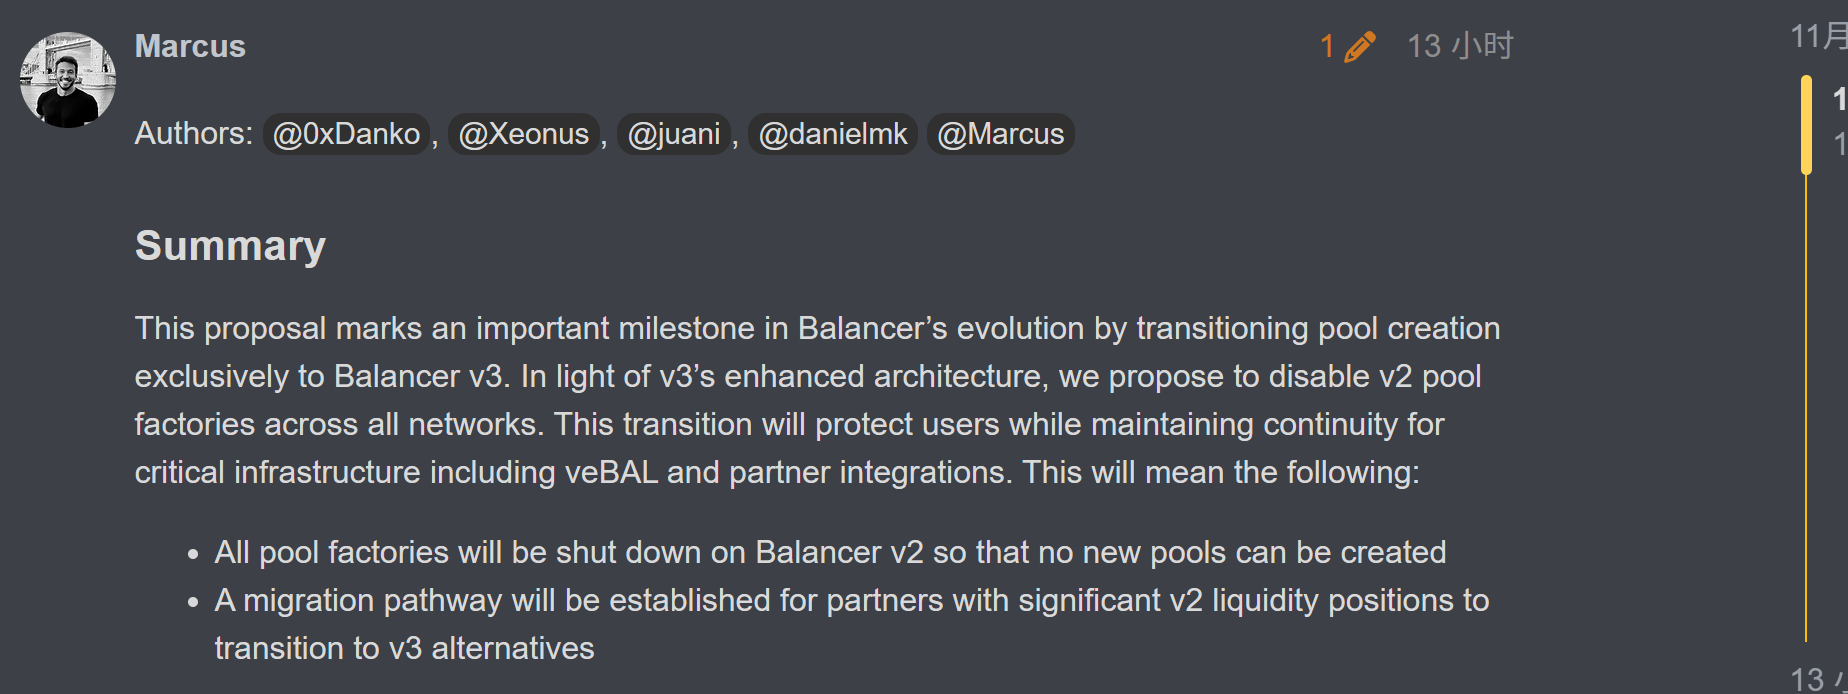Image resolution: width=1848 pixels, height=694 pixels.
Task: Click the edit count number beside pencil
Action: click(x=1327, y=47)
